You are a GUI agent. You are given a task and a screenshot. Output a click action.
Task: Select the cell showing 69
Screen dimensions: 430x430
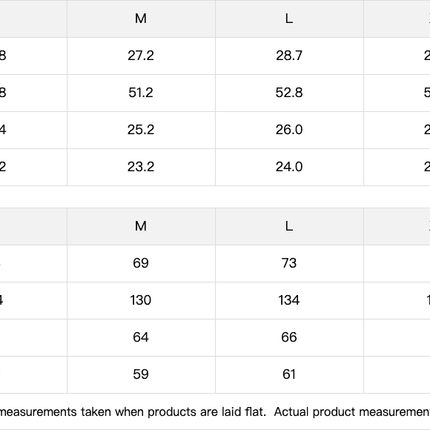tap(141, 263)
